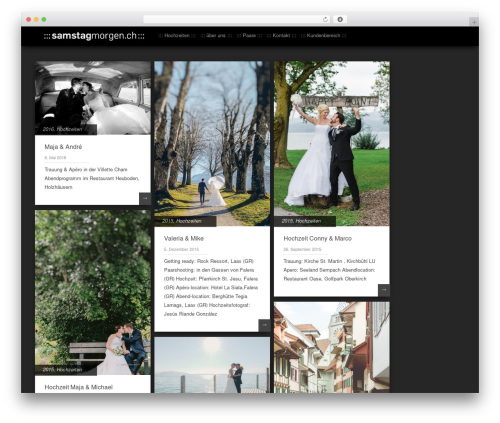The image size is (500, 423).
Task: Open the Valeria & Mike post title
Action: point(184,238)
